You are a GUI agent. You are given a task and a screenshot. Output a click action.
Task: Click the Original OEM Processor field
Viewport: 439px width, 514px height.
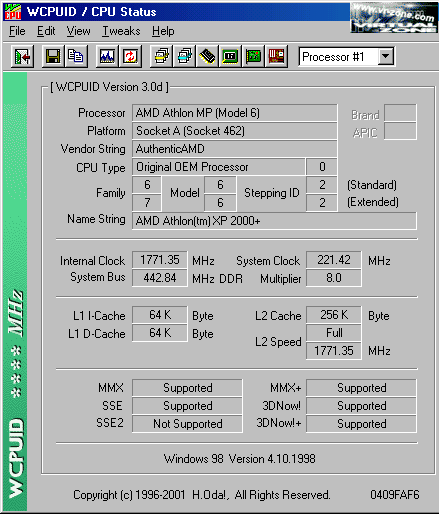tap(219, 167)
